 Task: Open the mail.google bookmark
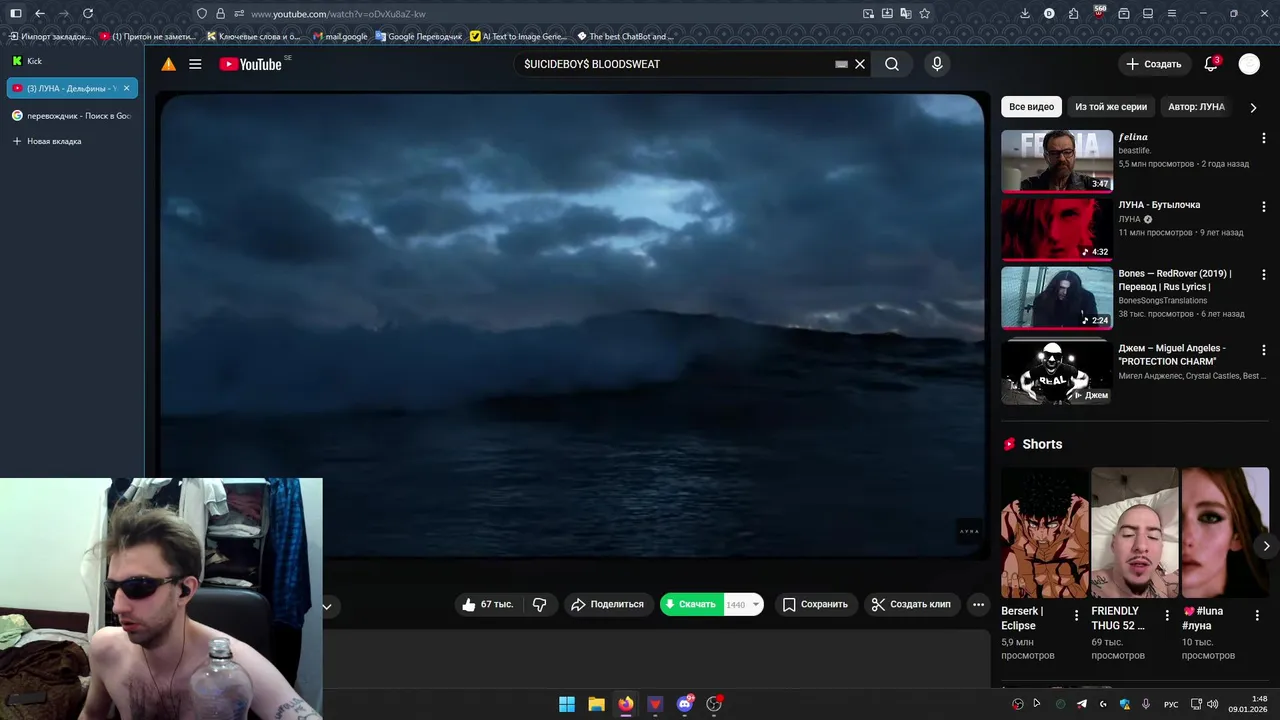coord(340,37)
